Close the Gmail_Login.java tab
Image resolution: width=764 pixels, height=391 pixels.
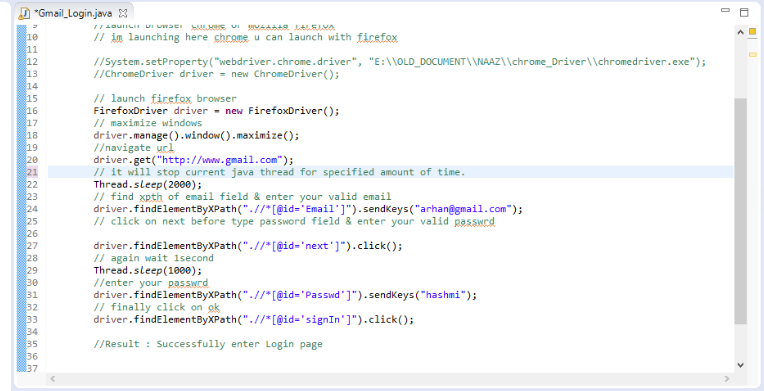[x=123, y=13]
